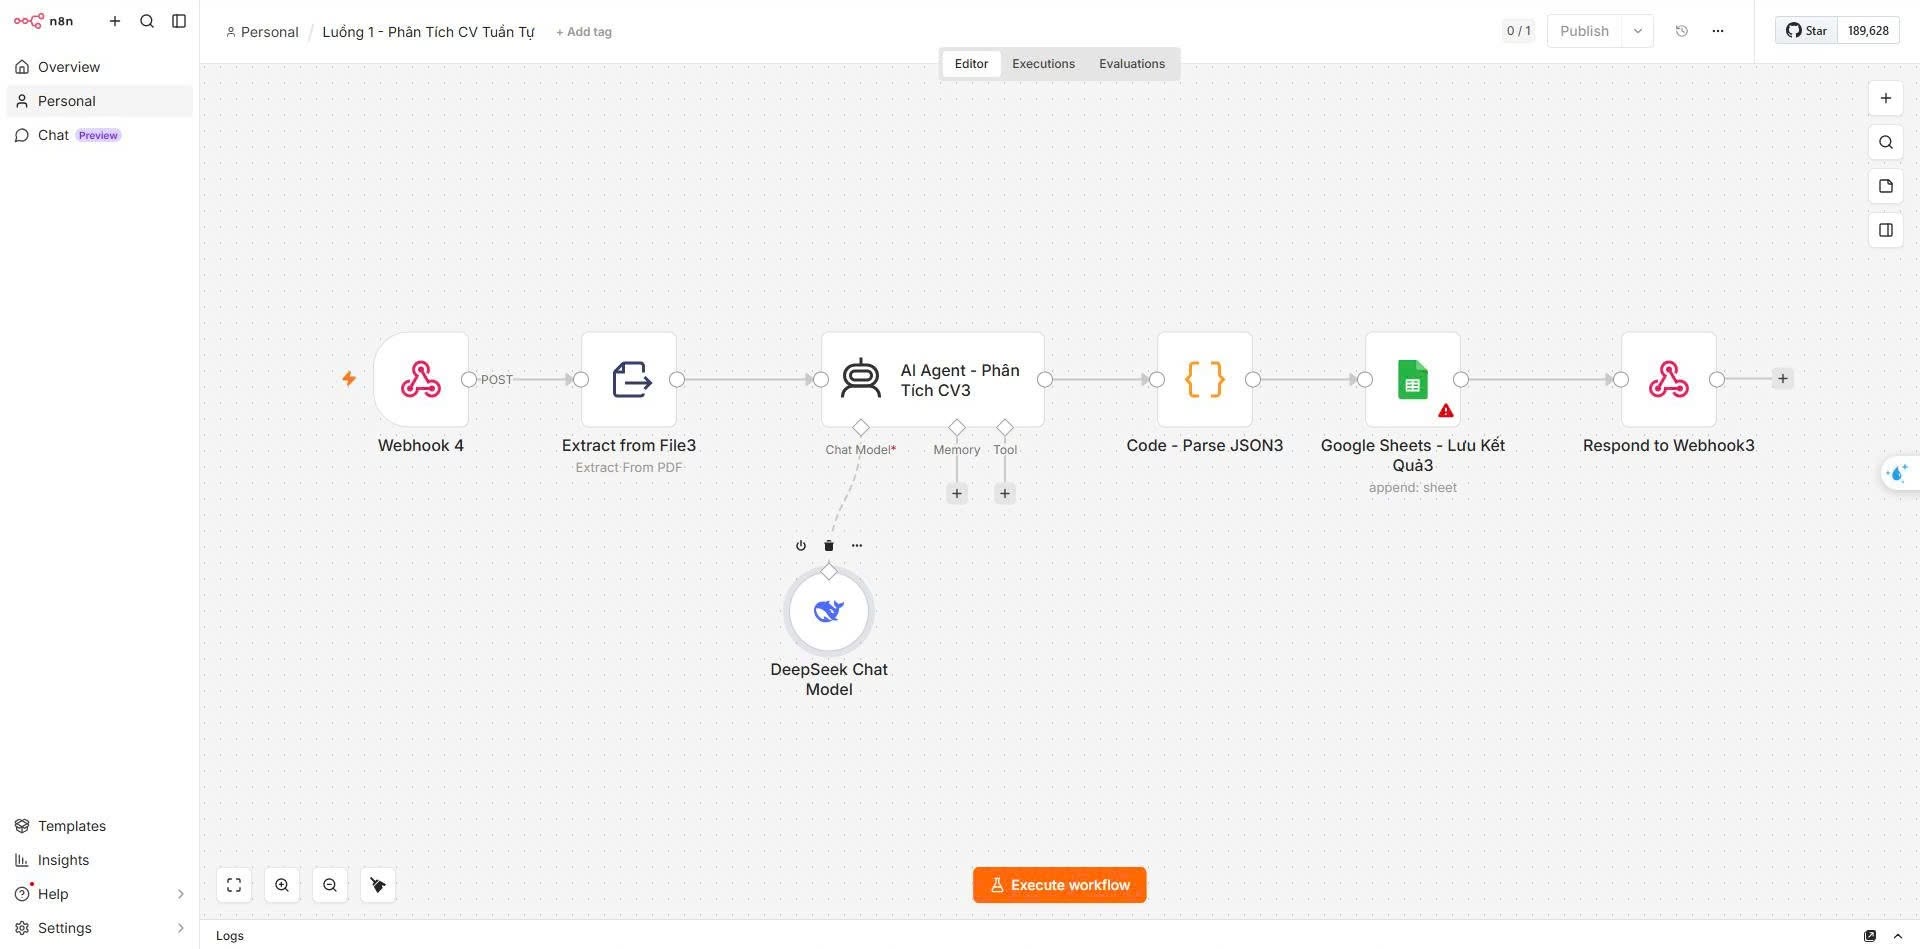Open workflow three-dot options menu

[1718, 31]
